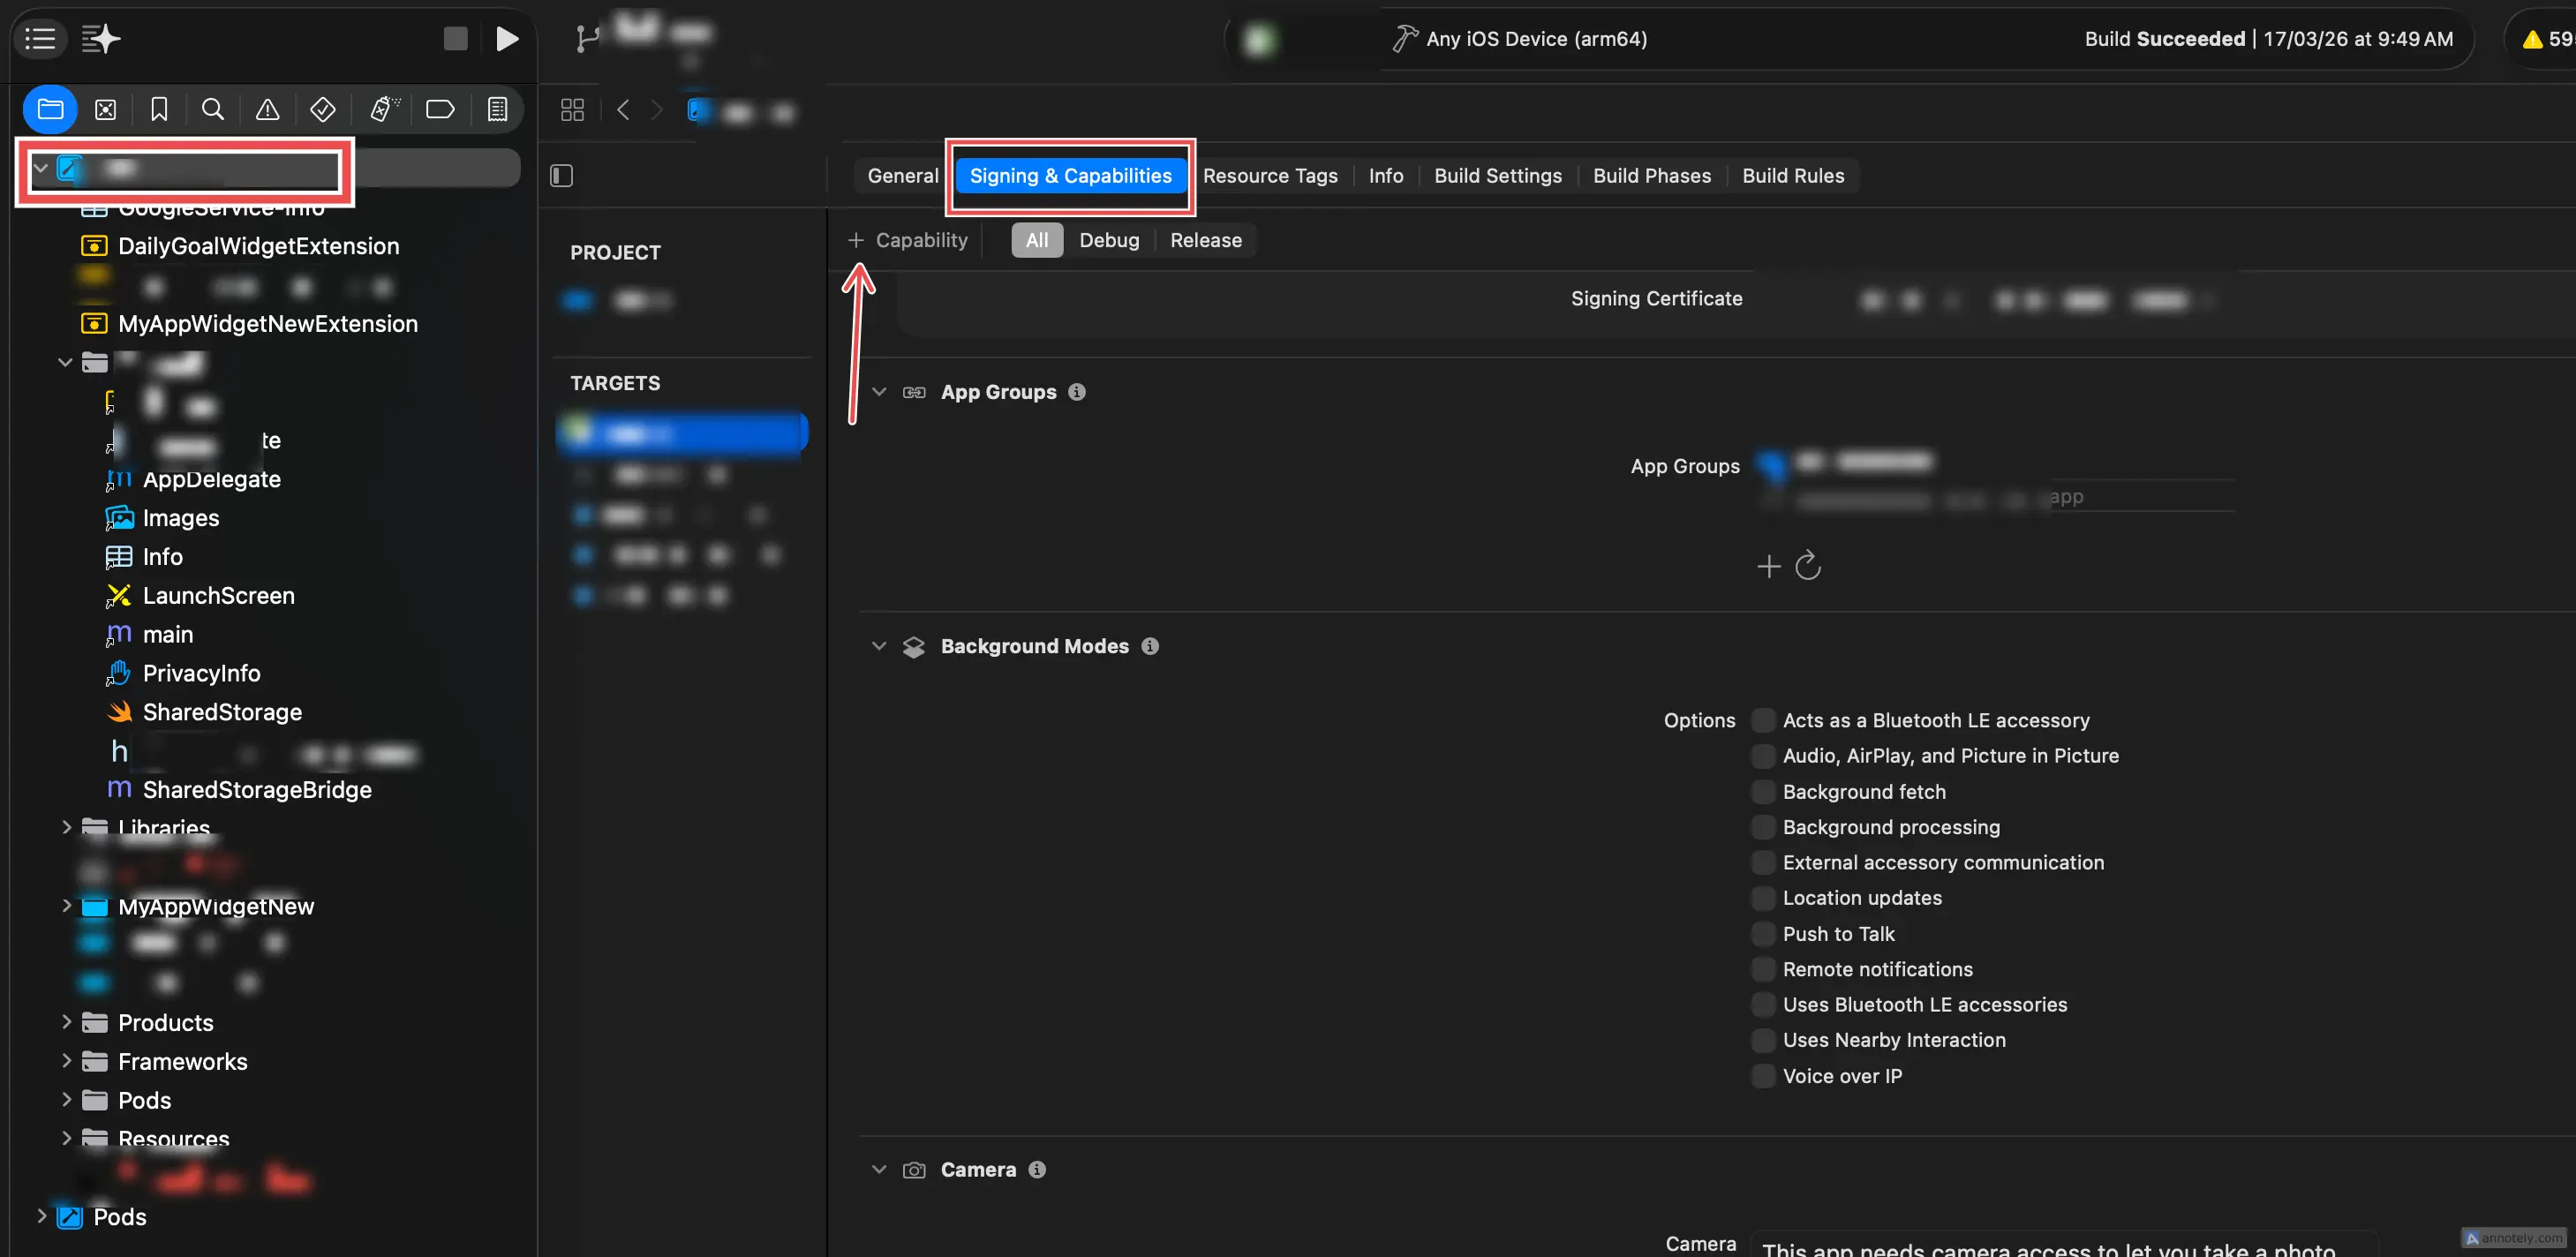This screenshot has height=1257, width=2576.
Task: Open the Breakpoint navigator
Action: click(x=439, y=109)
